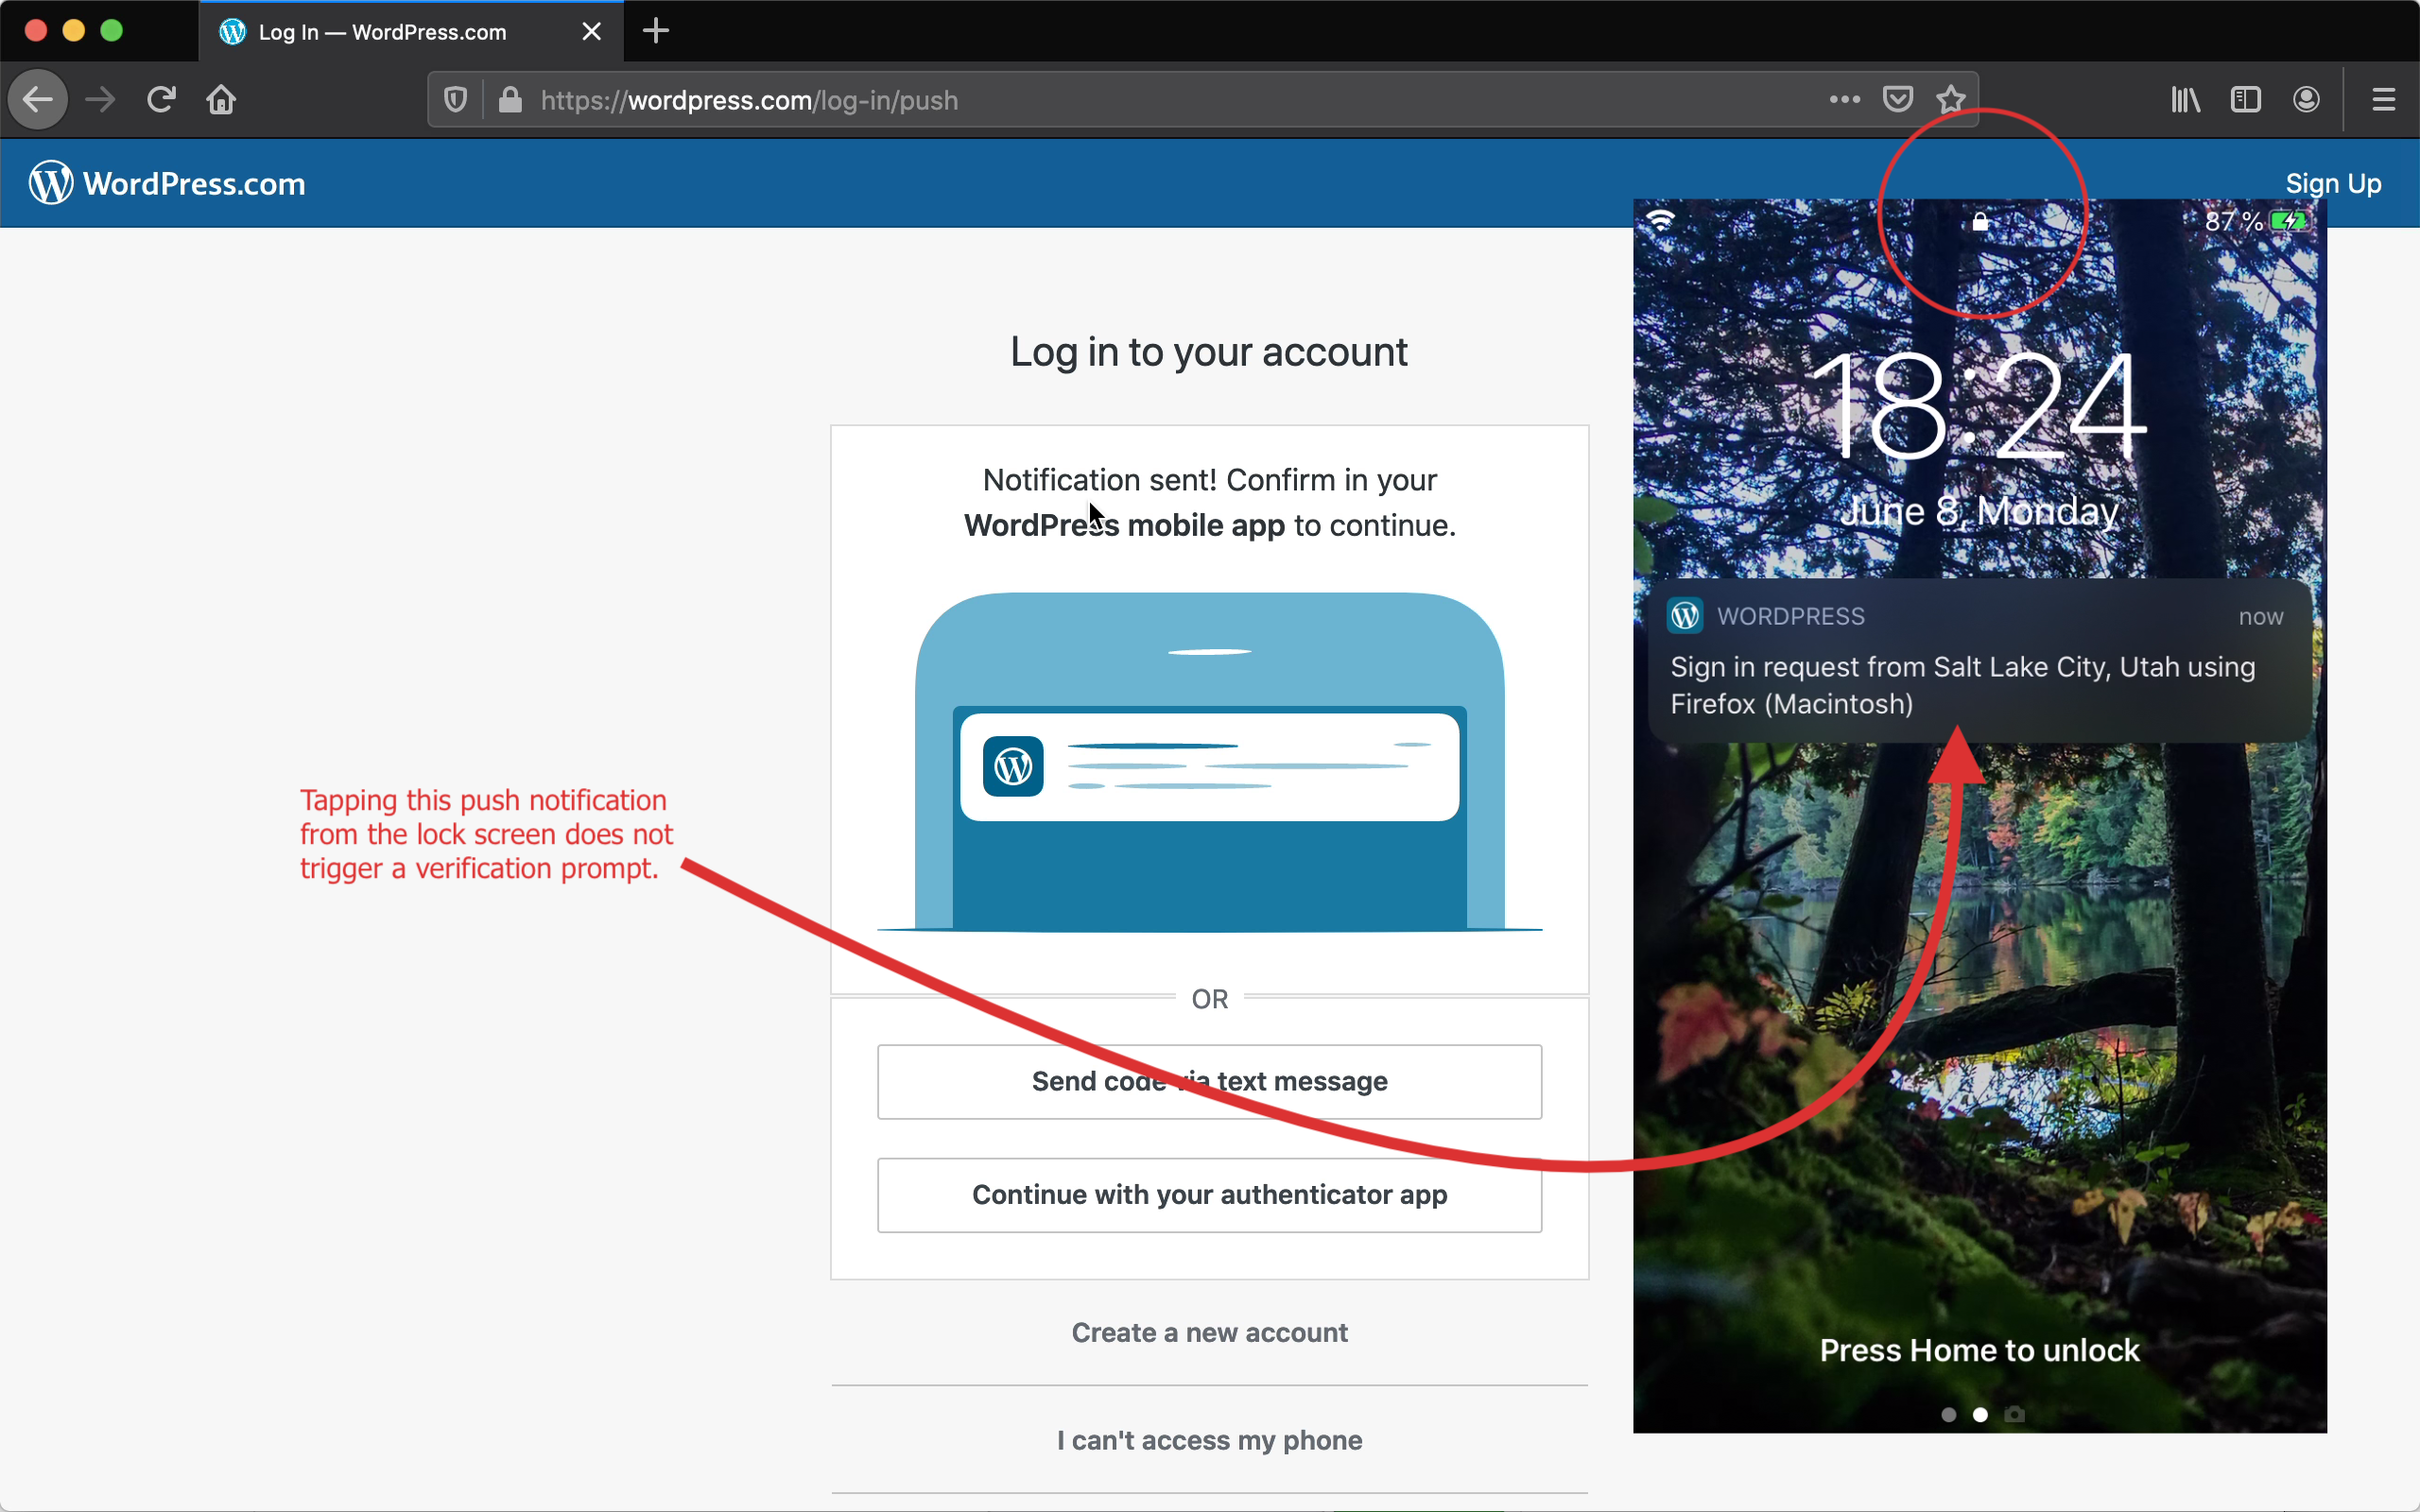The width and height of the screenshot is (2420, 1512).
Task: Show site security padlock info
Action: 510,100
